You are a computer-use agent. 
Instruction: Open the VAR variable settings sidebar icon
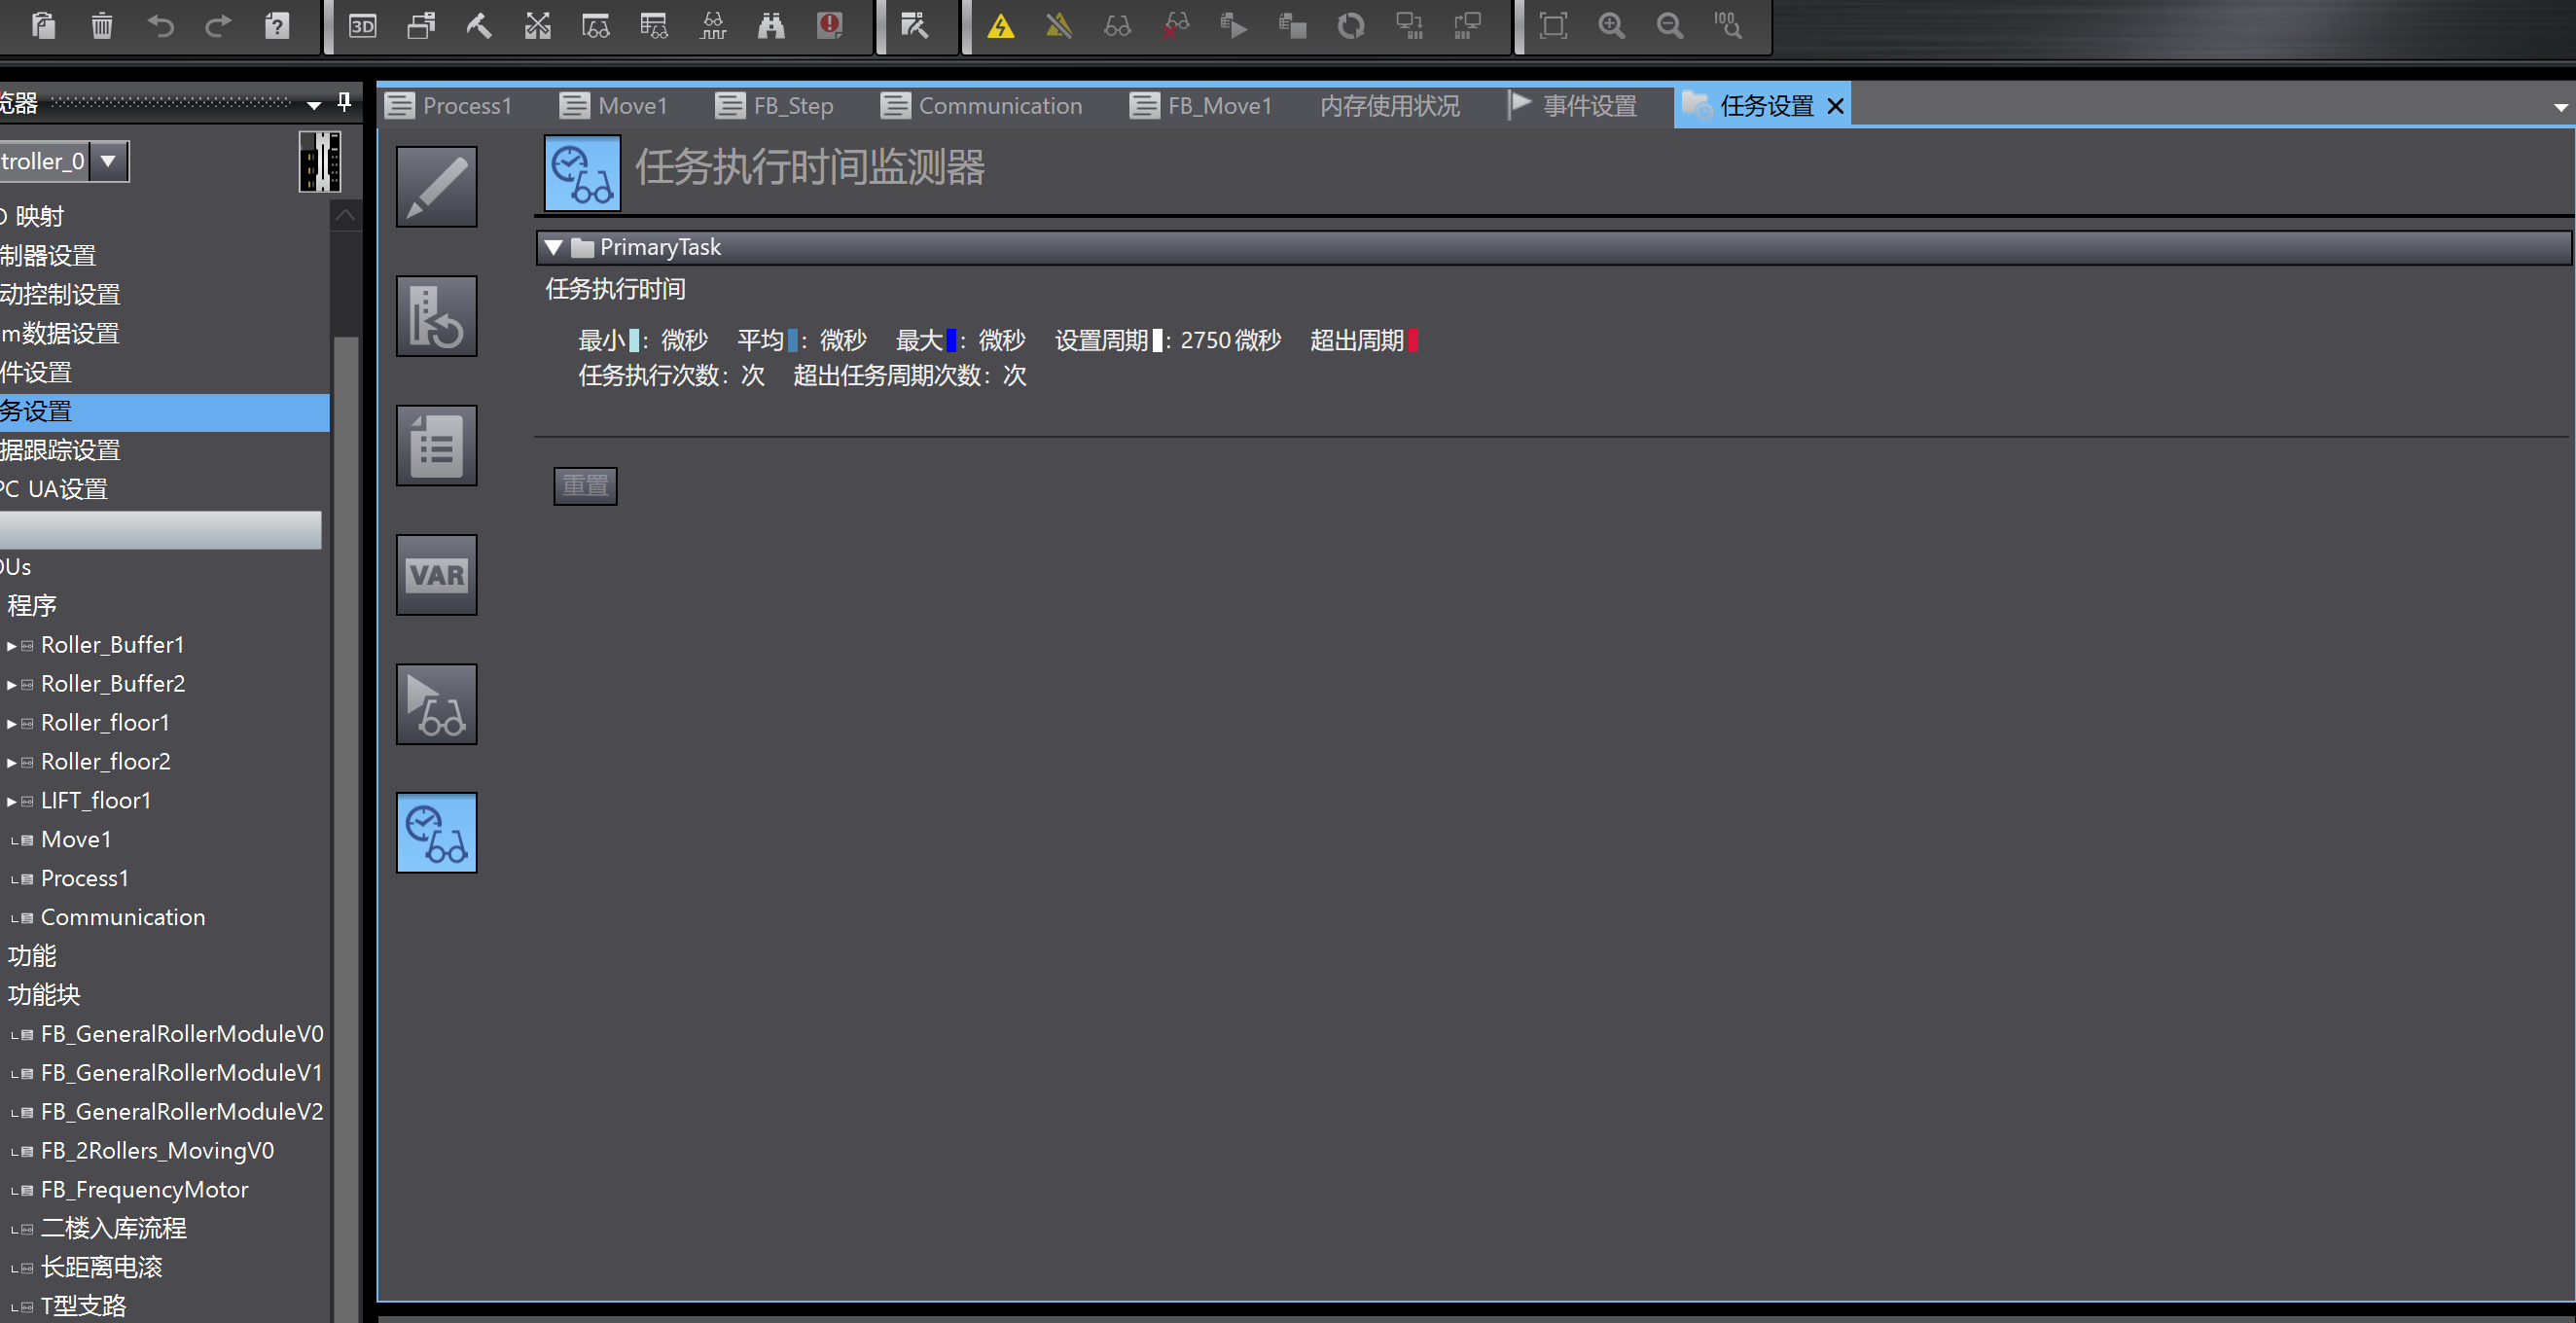tap(436, 575)
